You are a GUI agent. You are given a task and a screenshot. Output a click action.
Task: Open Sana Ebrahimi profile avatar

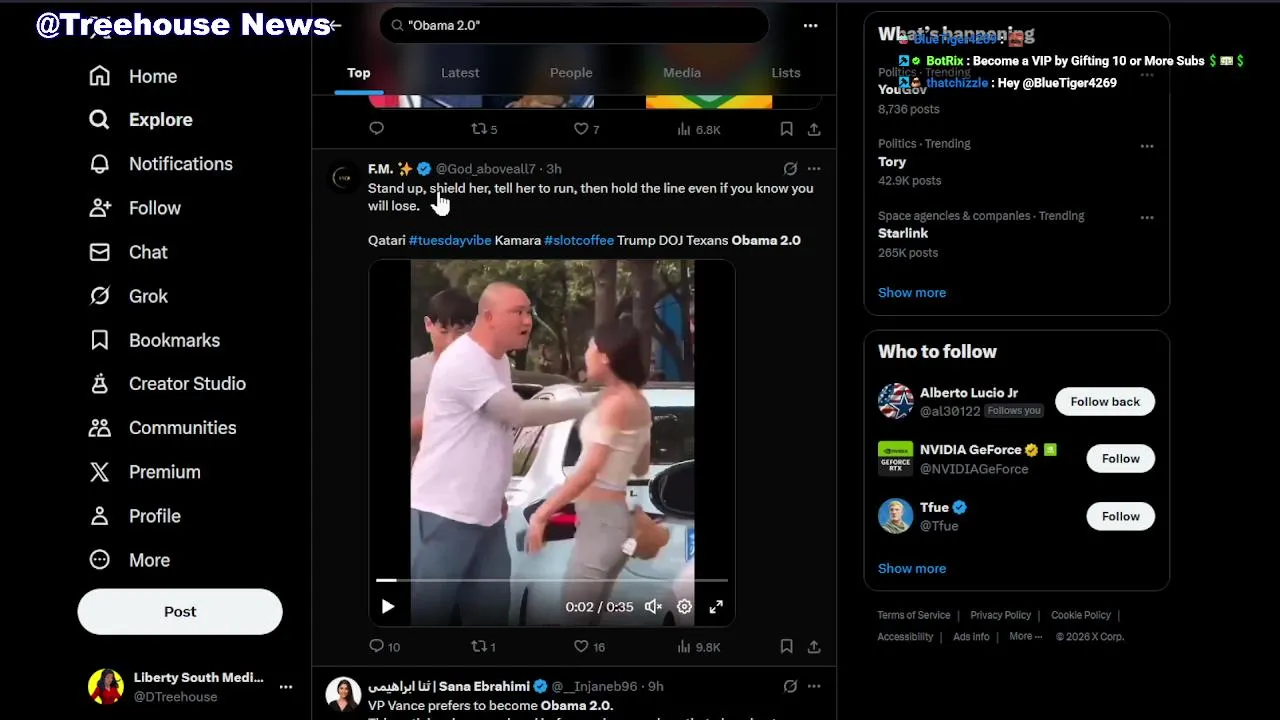coord(344,695)
